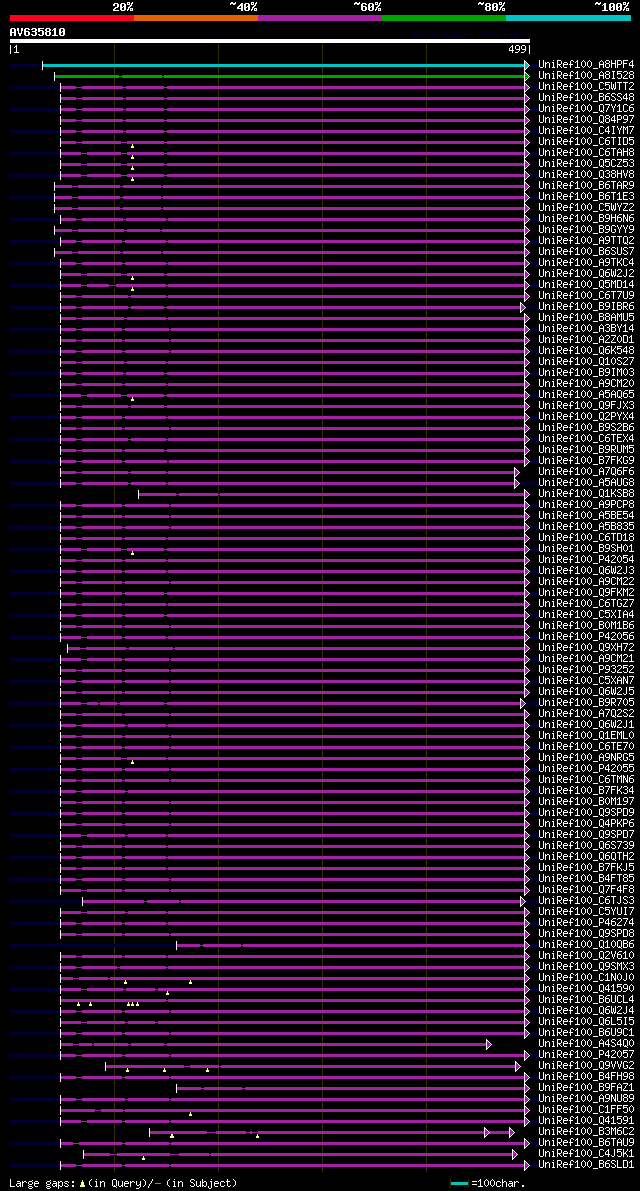
Task: Click the cyan arrowhead of UniRef100_A8HPF4
Action: point(527,65)
